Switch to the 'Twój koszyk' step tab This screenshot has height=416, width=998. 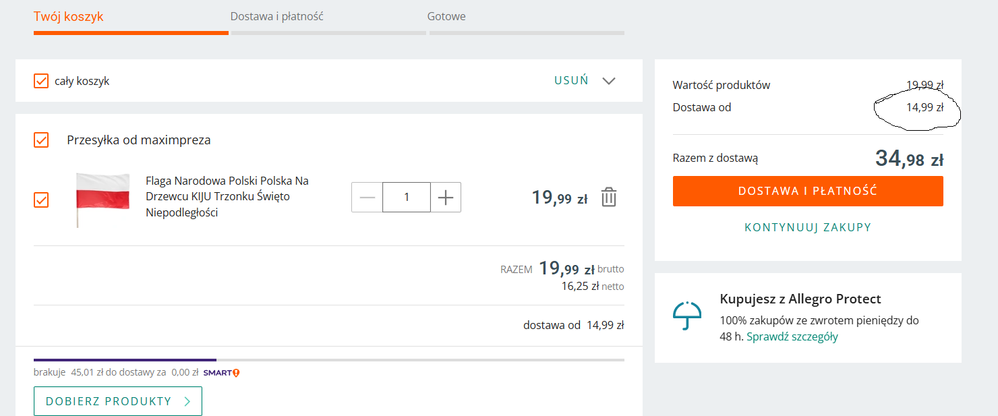pos(68,17)
